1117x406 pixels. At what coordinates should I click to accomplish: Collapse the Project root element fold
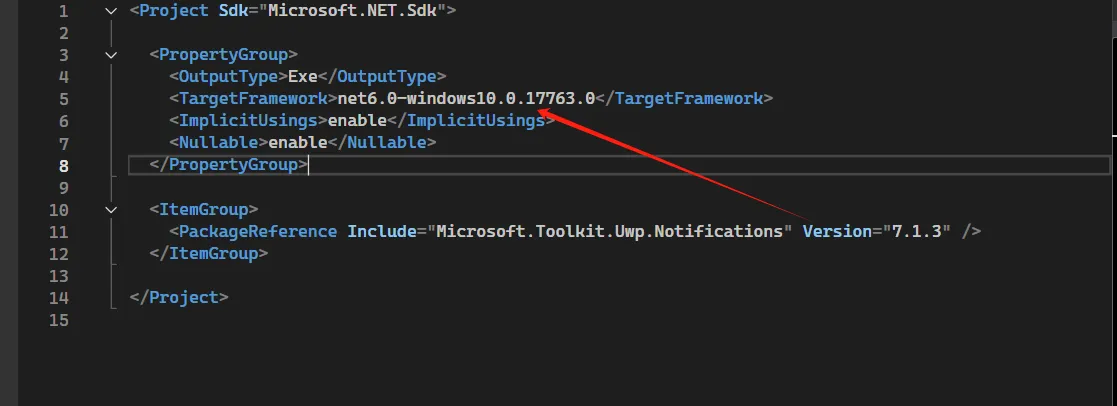(x=110, y=11)
